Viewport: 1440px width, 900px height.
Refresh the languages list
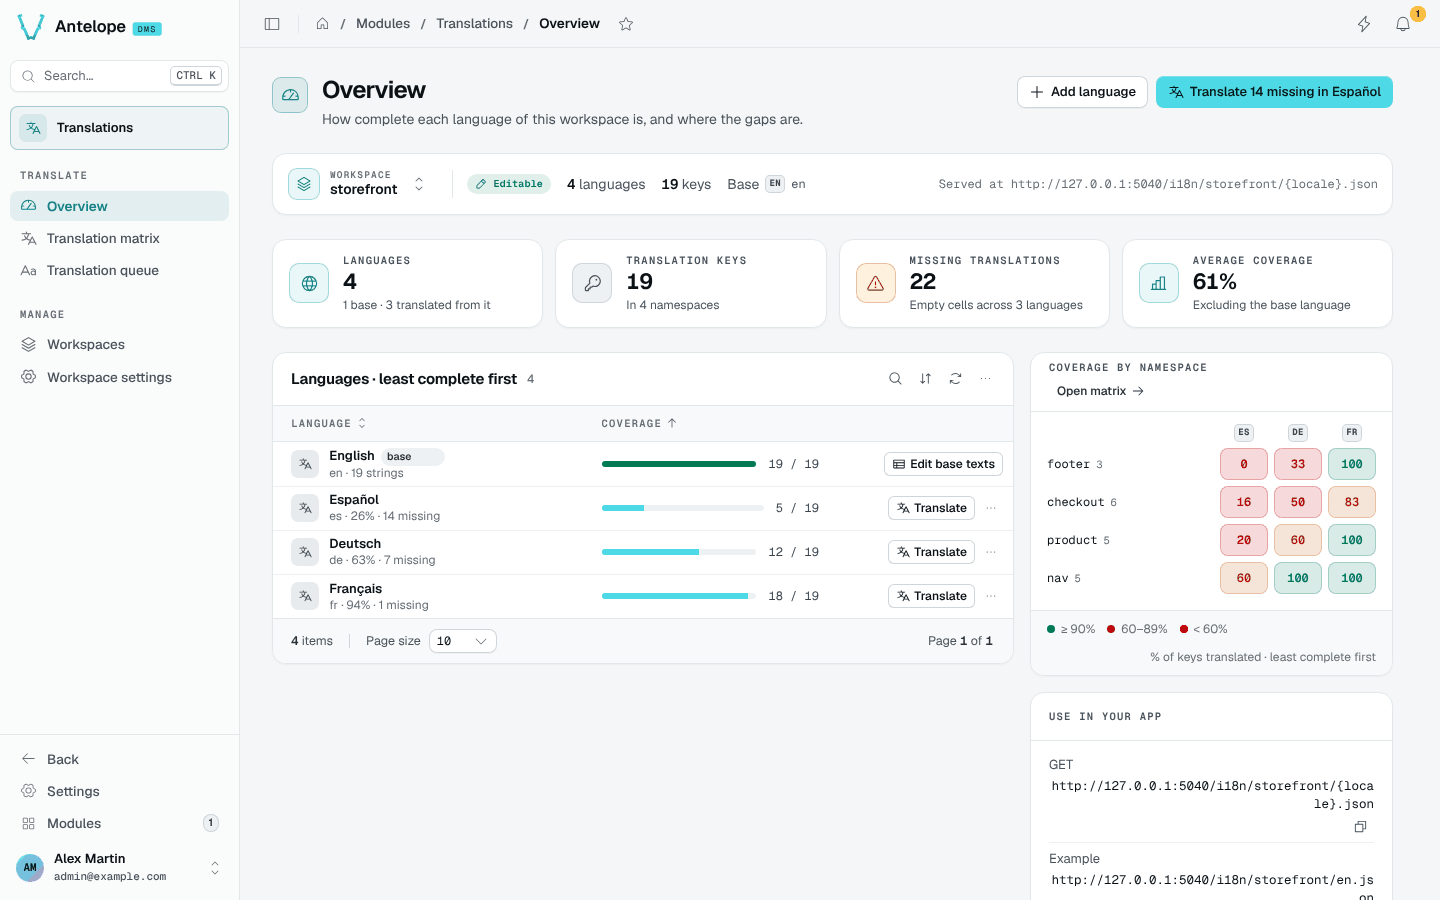[955, 379]
